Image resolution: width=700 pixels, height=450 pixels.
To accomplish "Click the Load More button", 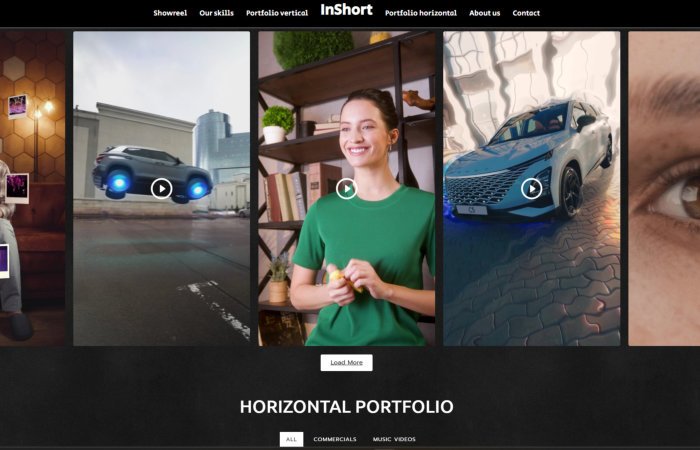I will [346, 362].
